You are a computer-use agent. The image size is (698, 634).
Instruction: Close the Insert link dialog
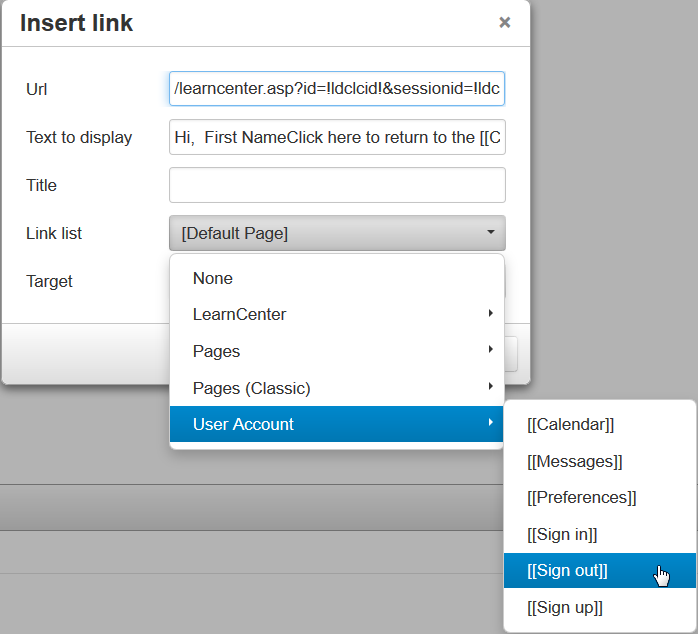click(505, 22)
